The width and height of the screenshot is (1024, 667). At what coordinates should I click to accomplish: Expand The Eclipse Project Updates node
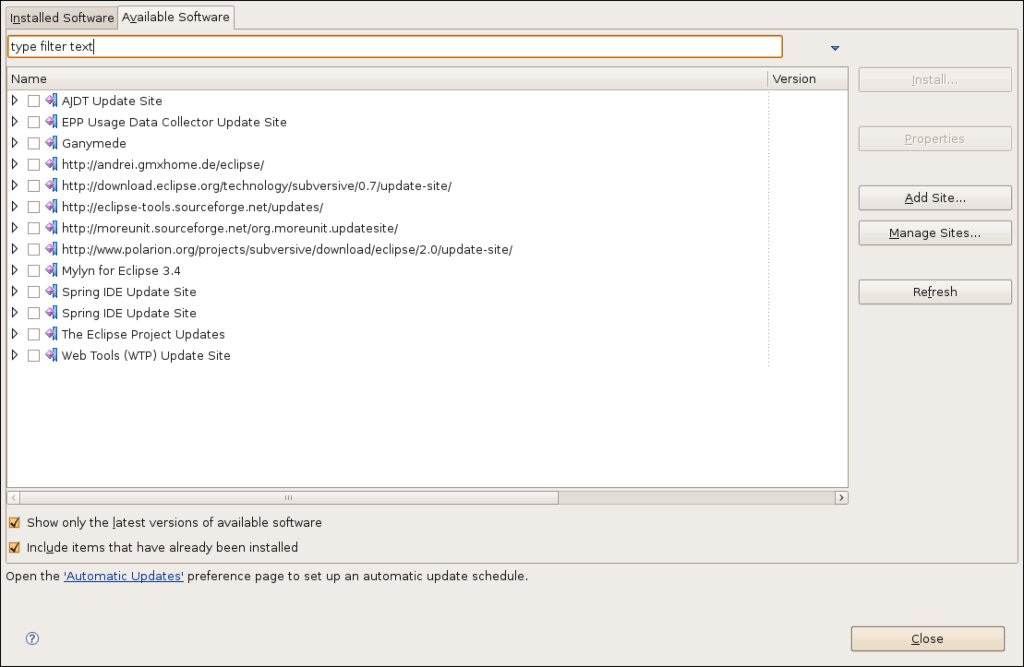click(15, 334)
